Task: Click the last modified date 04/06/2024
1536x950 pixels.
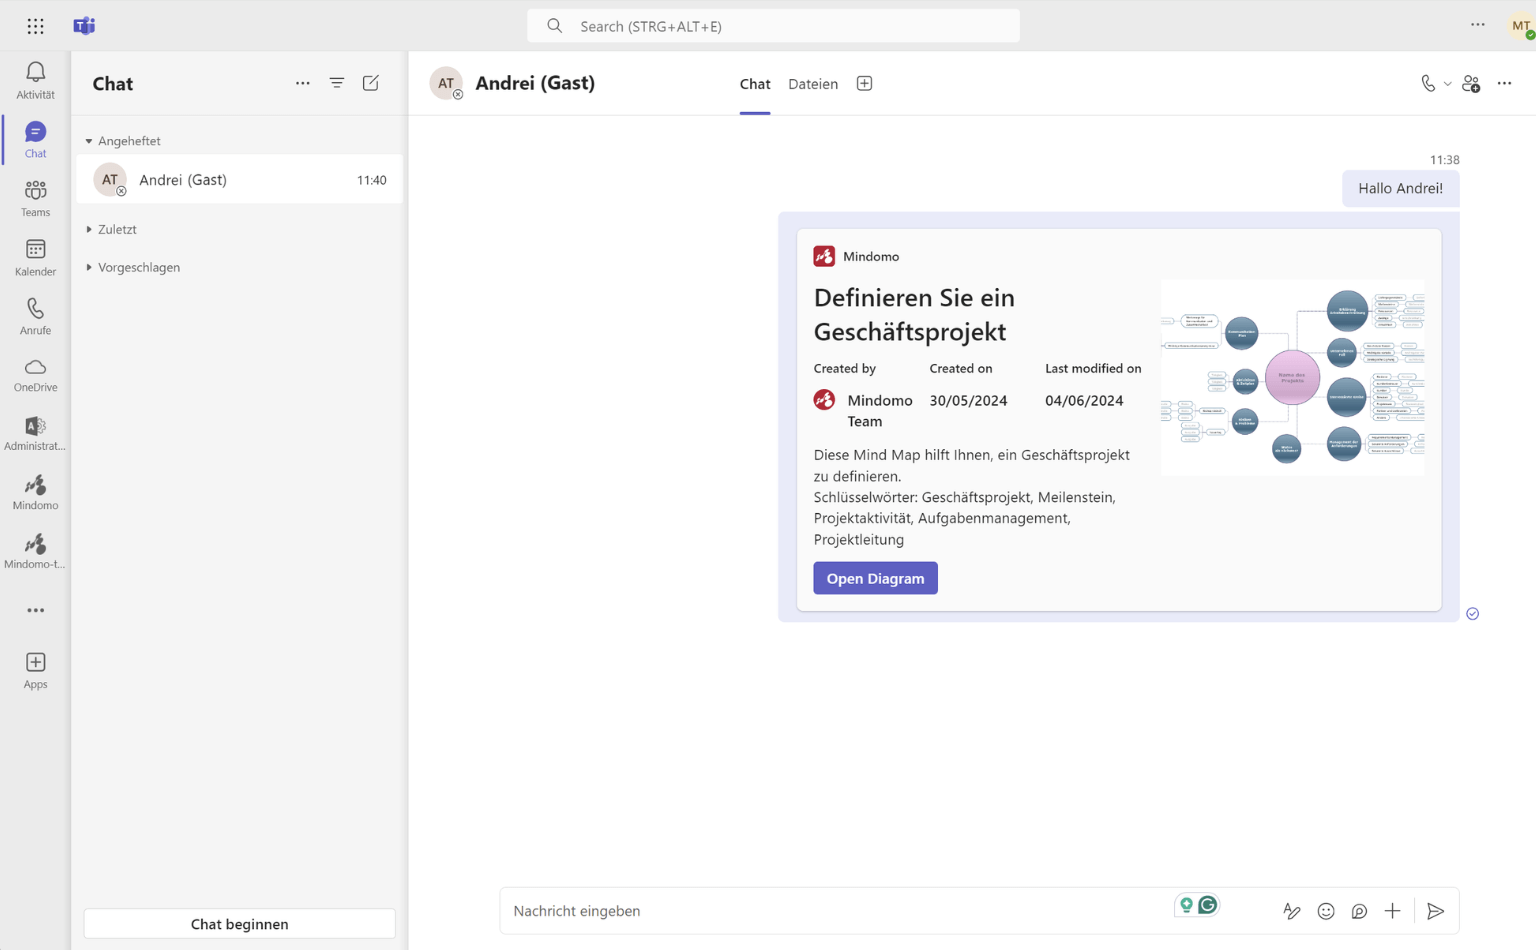Action: pos(1084,401)
